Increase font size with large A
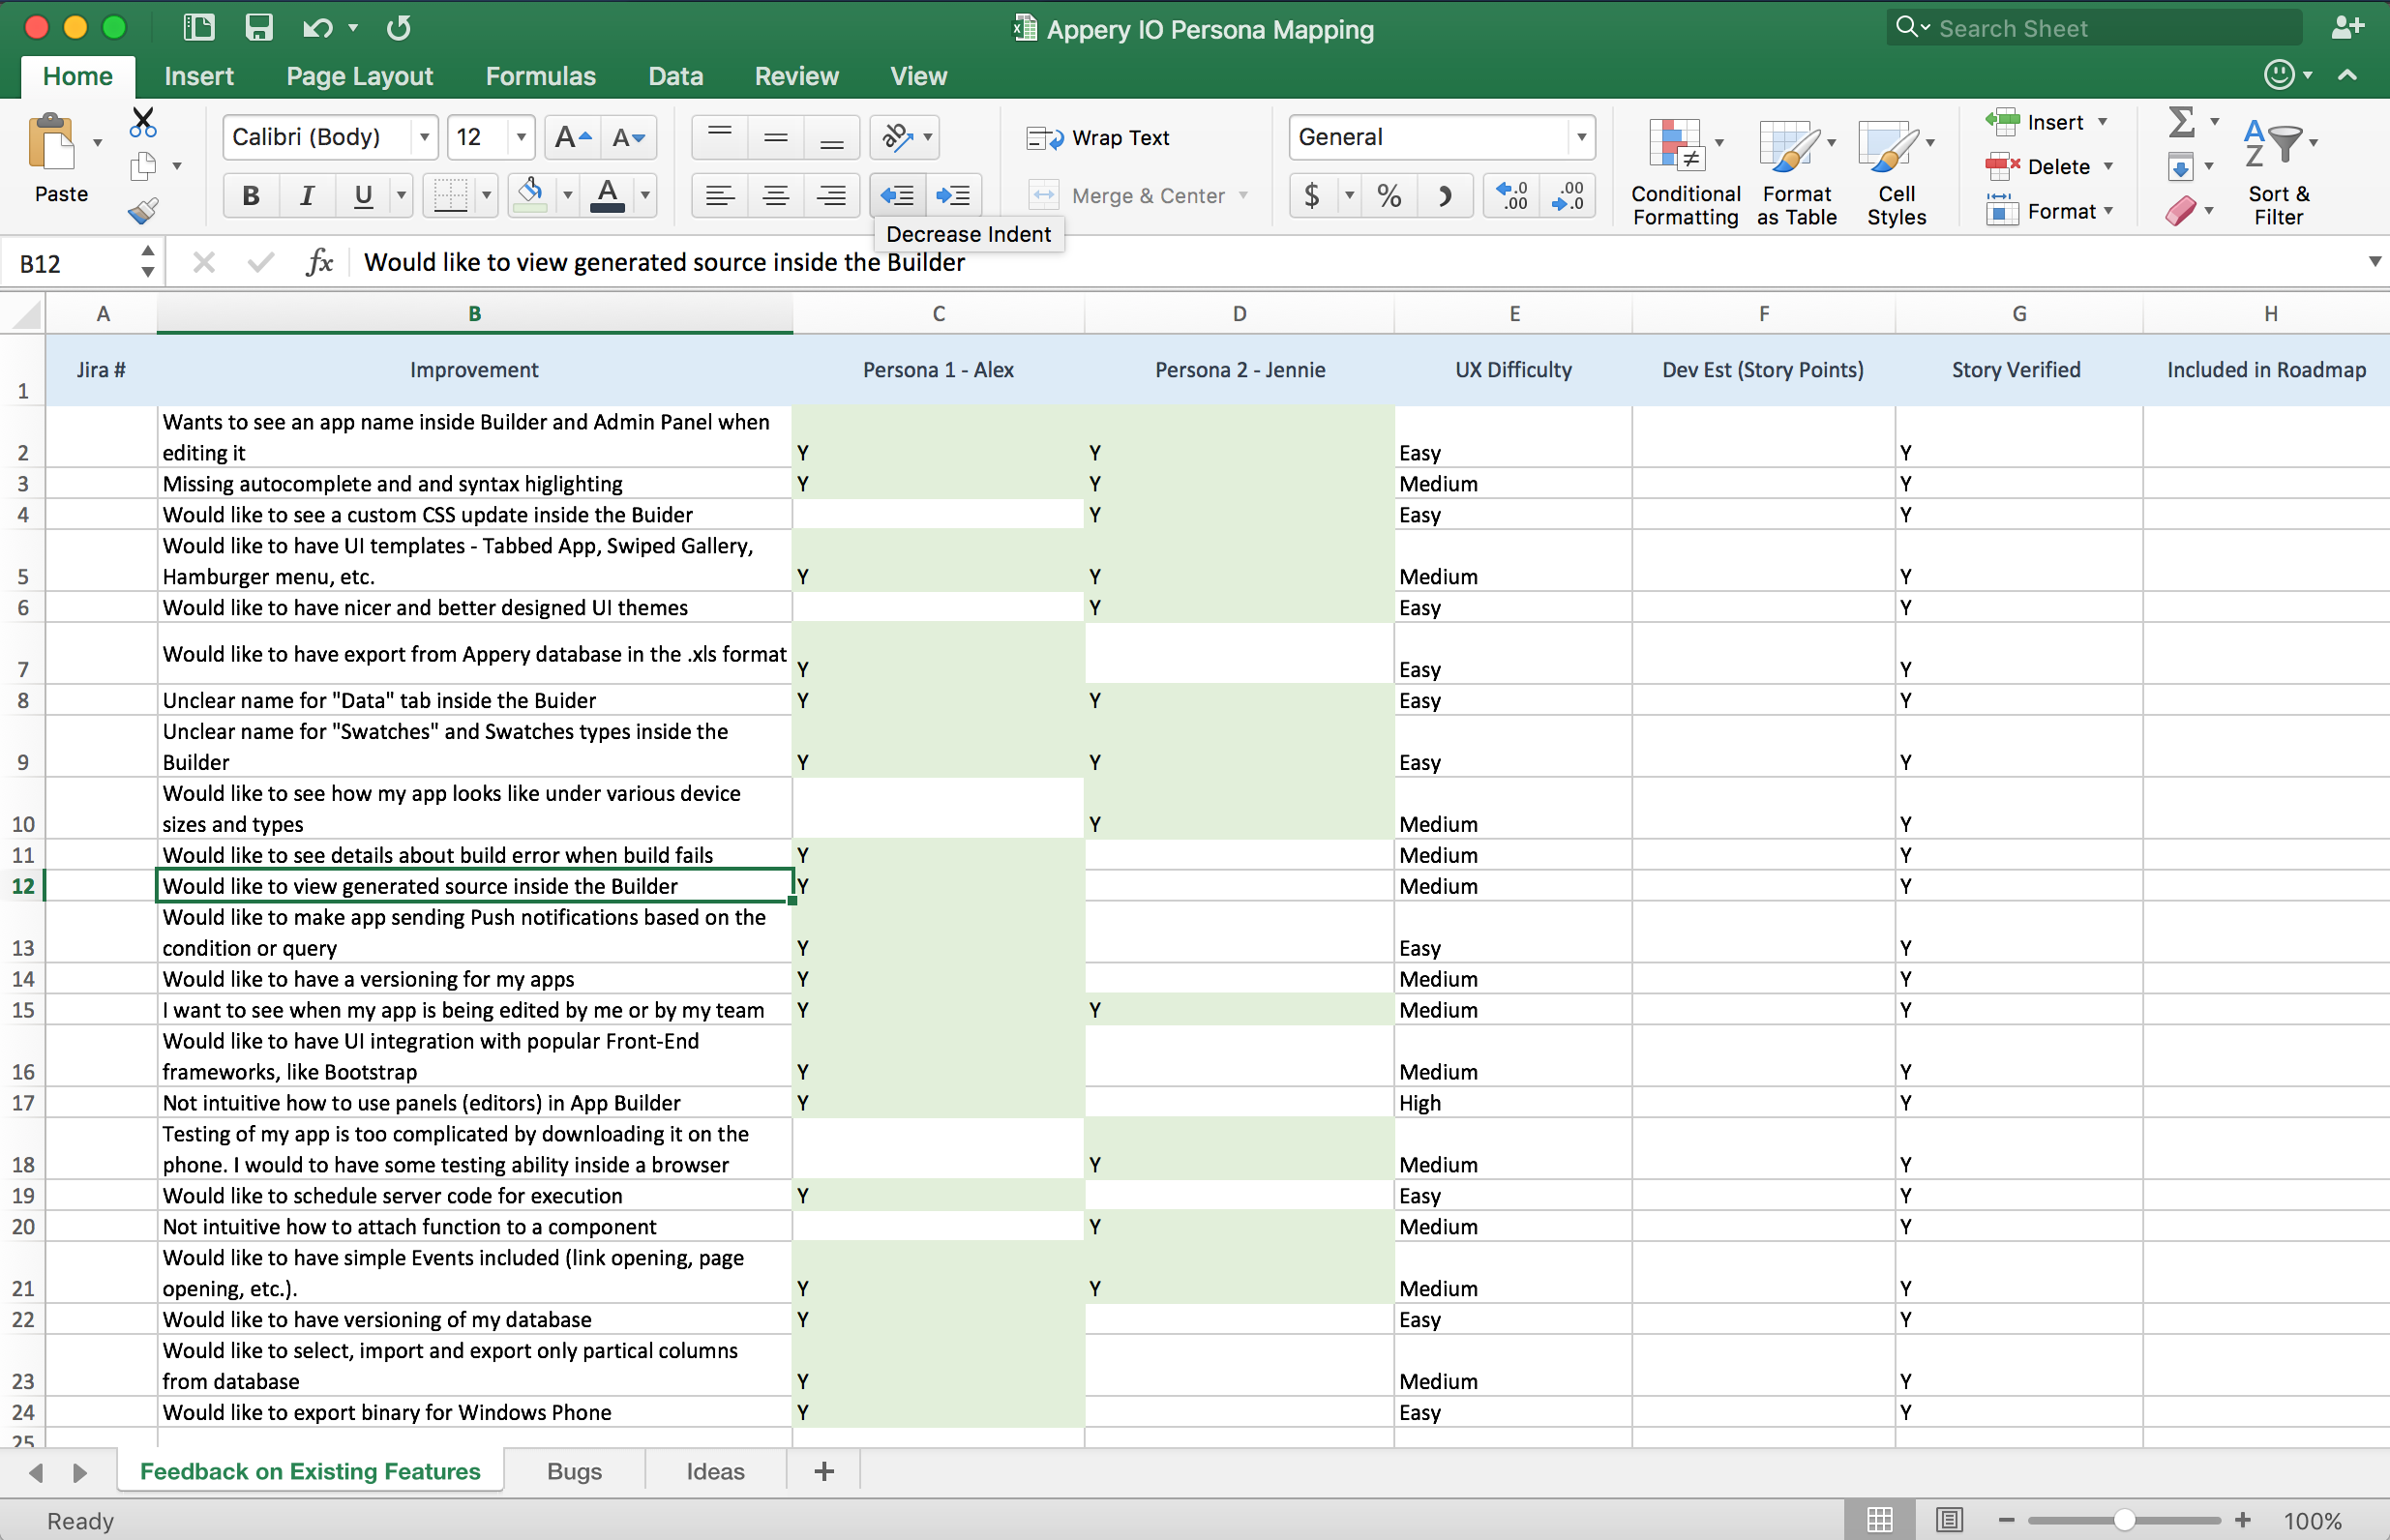This screenshot has width=2390, height=1540. pyautogui.click(x=573, y=137)
